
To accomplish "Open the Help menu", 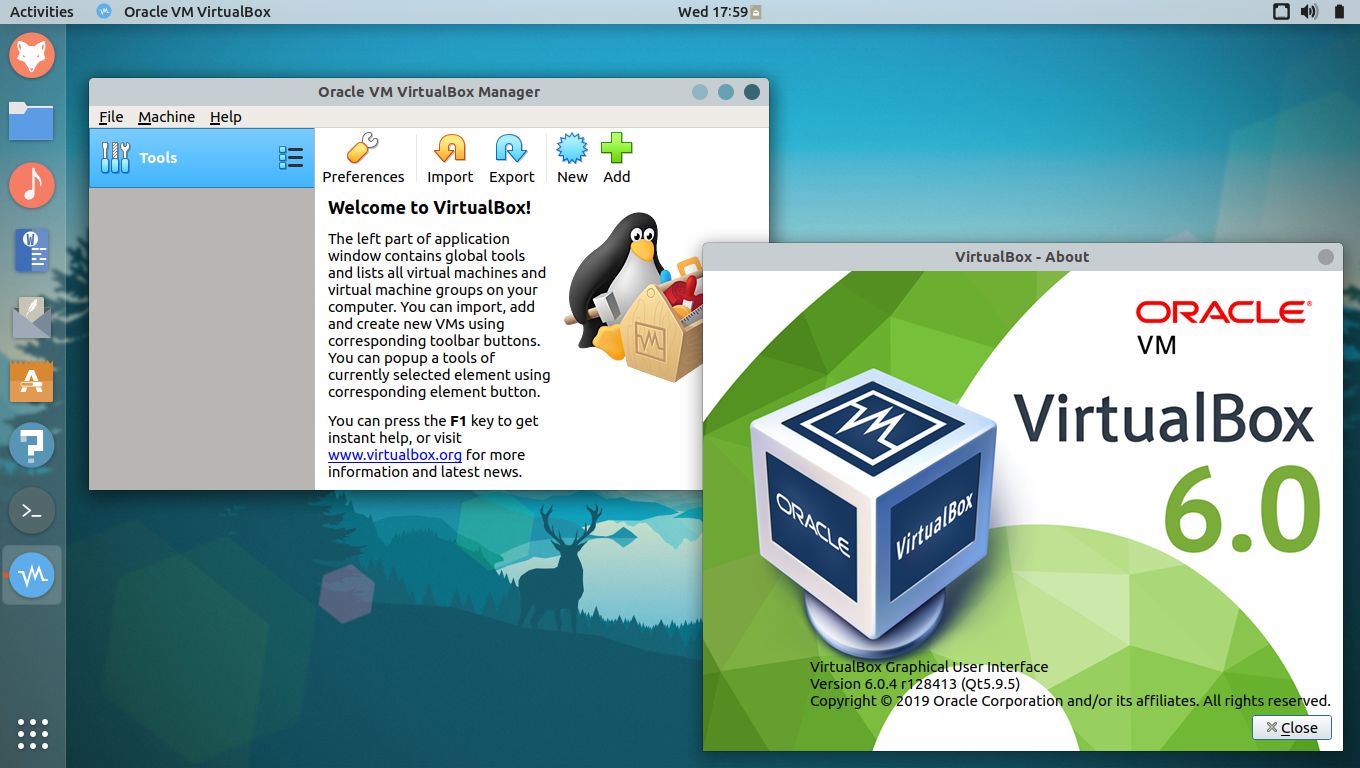I will click(226, 117).
